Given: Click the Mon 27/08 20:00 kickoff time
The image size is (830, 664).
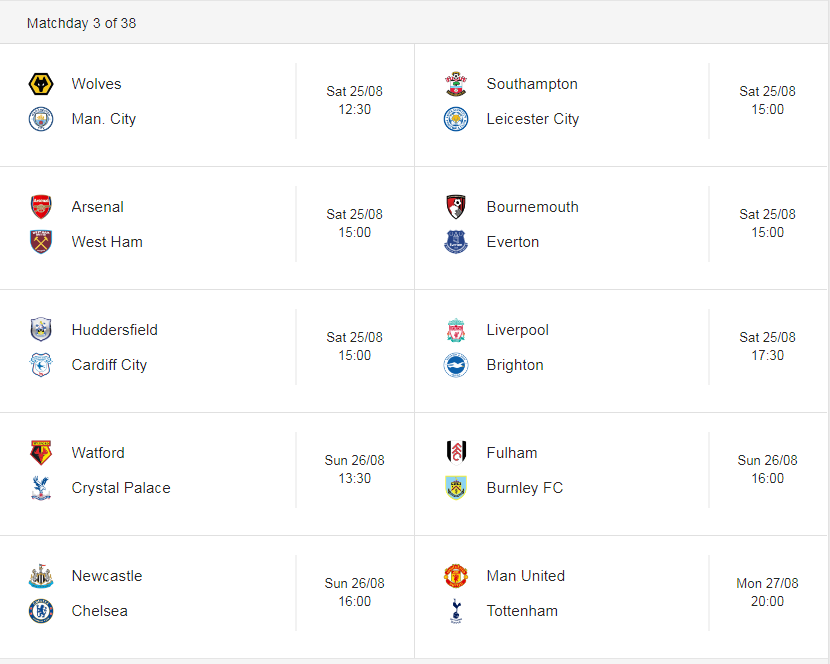Looking at the screenshot, I should [x=767, y=592].
